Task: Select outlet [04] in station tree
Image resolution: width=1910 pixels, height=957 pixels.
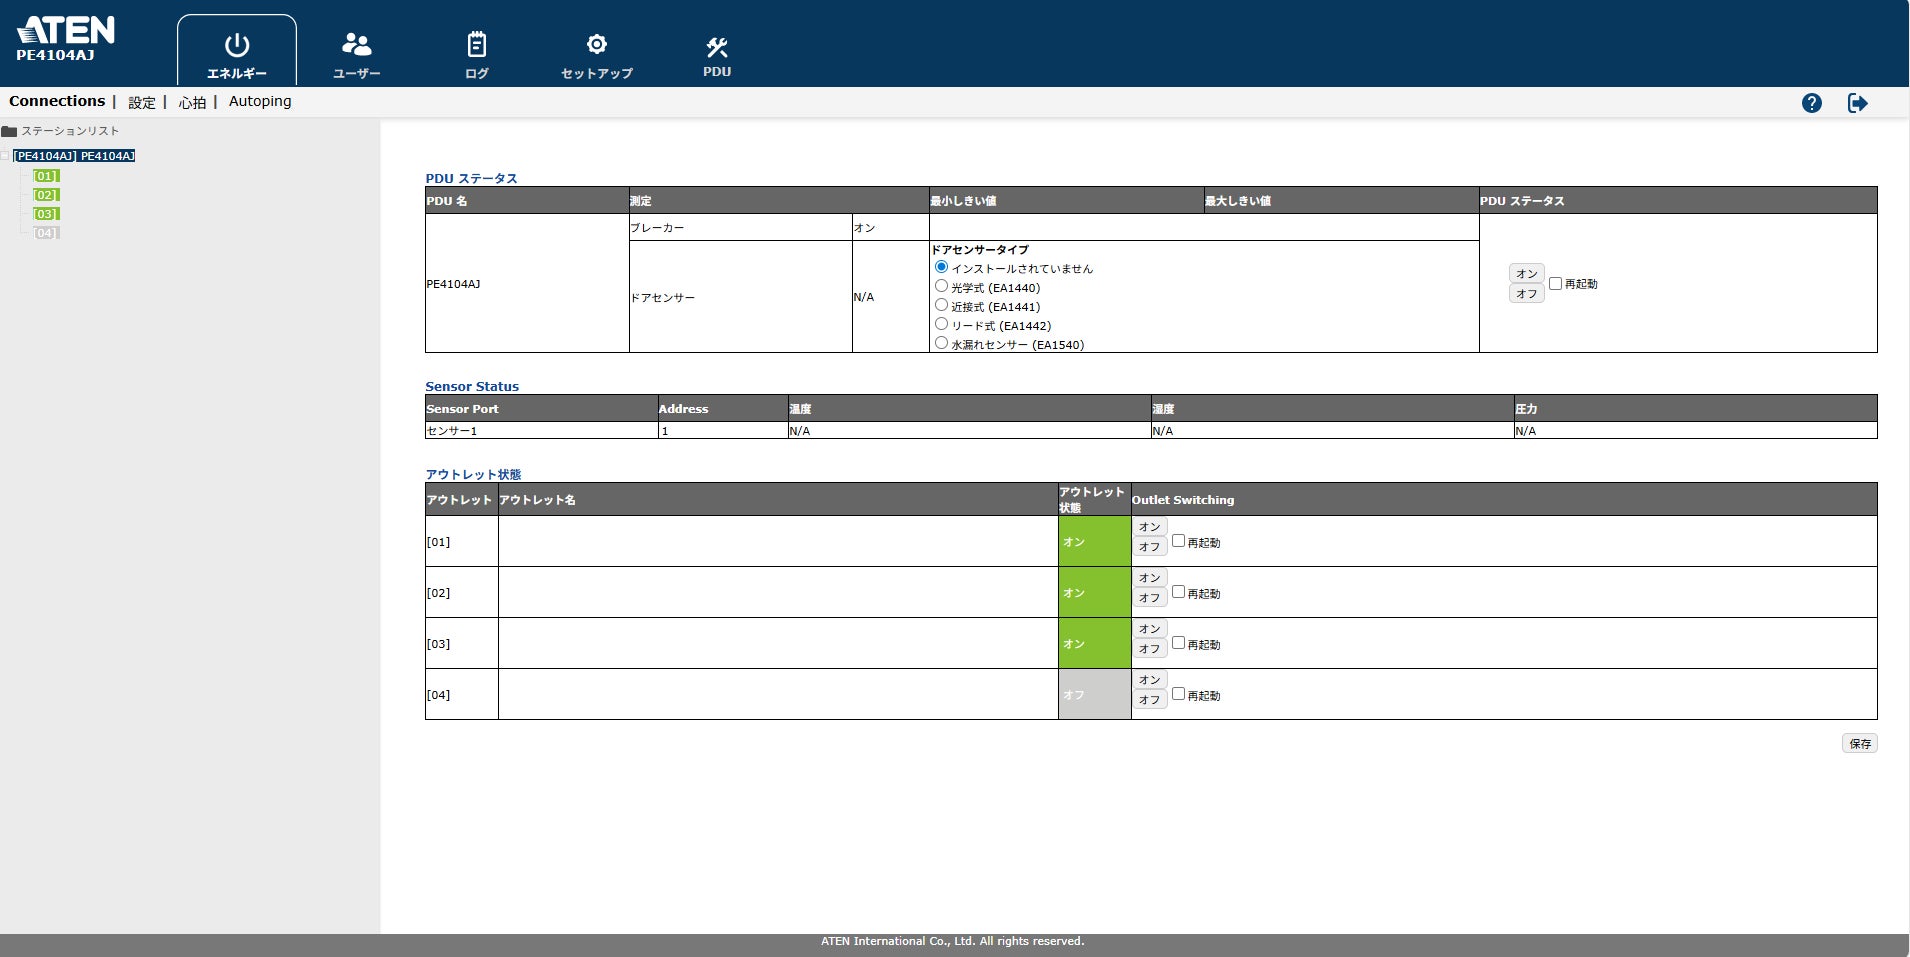Action: (x=46, y=233)
